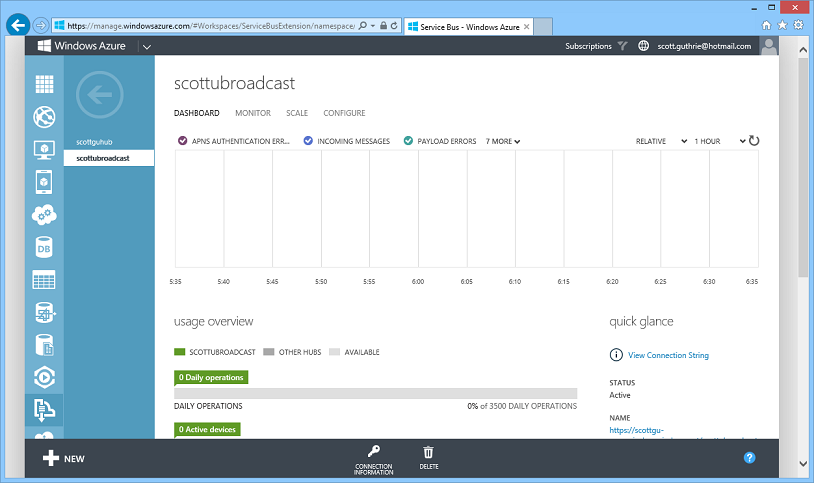
Task: Select scottubroadcast in the navigation list
Action: coord(109,158)
